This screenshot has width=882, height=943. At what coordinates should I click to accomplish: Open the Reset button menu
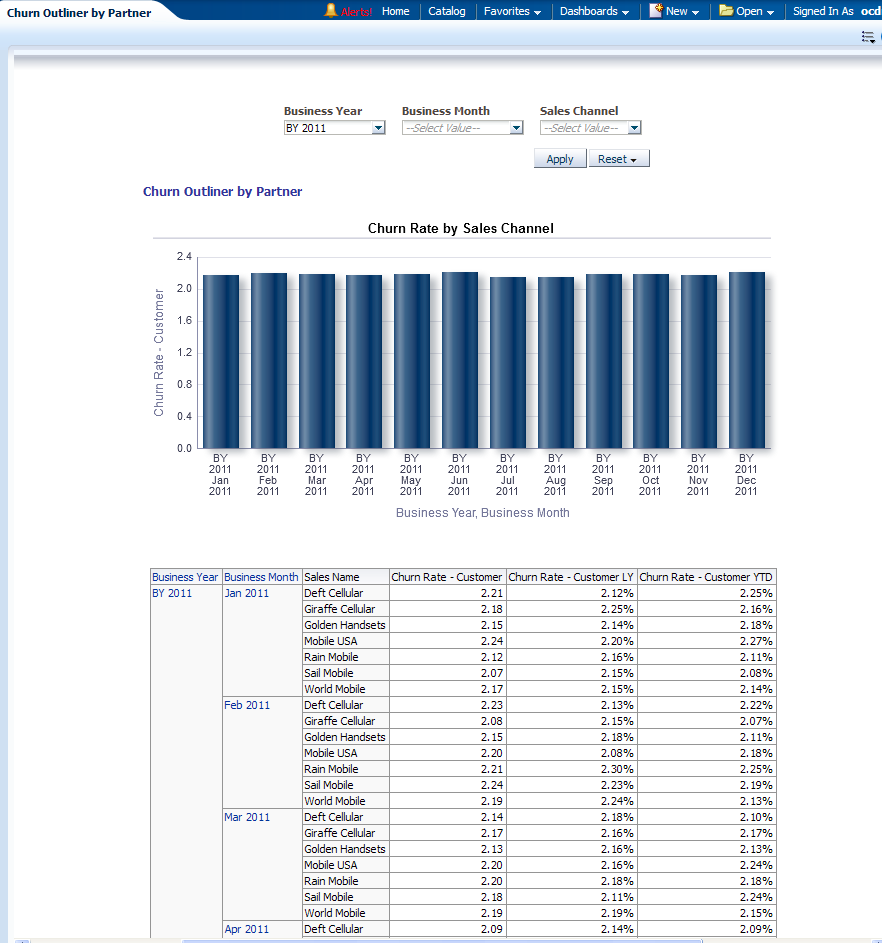click(x=618, y=159)
